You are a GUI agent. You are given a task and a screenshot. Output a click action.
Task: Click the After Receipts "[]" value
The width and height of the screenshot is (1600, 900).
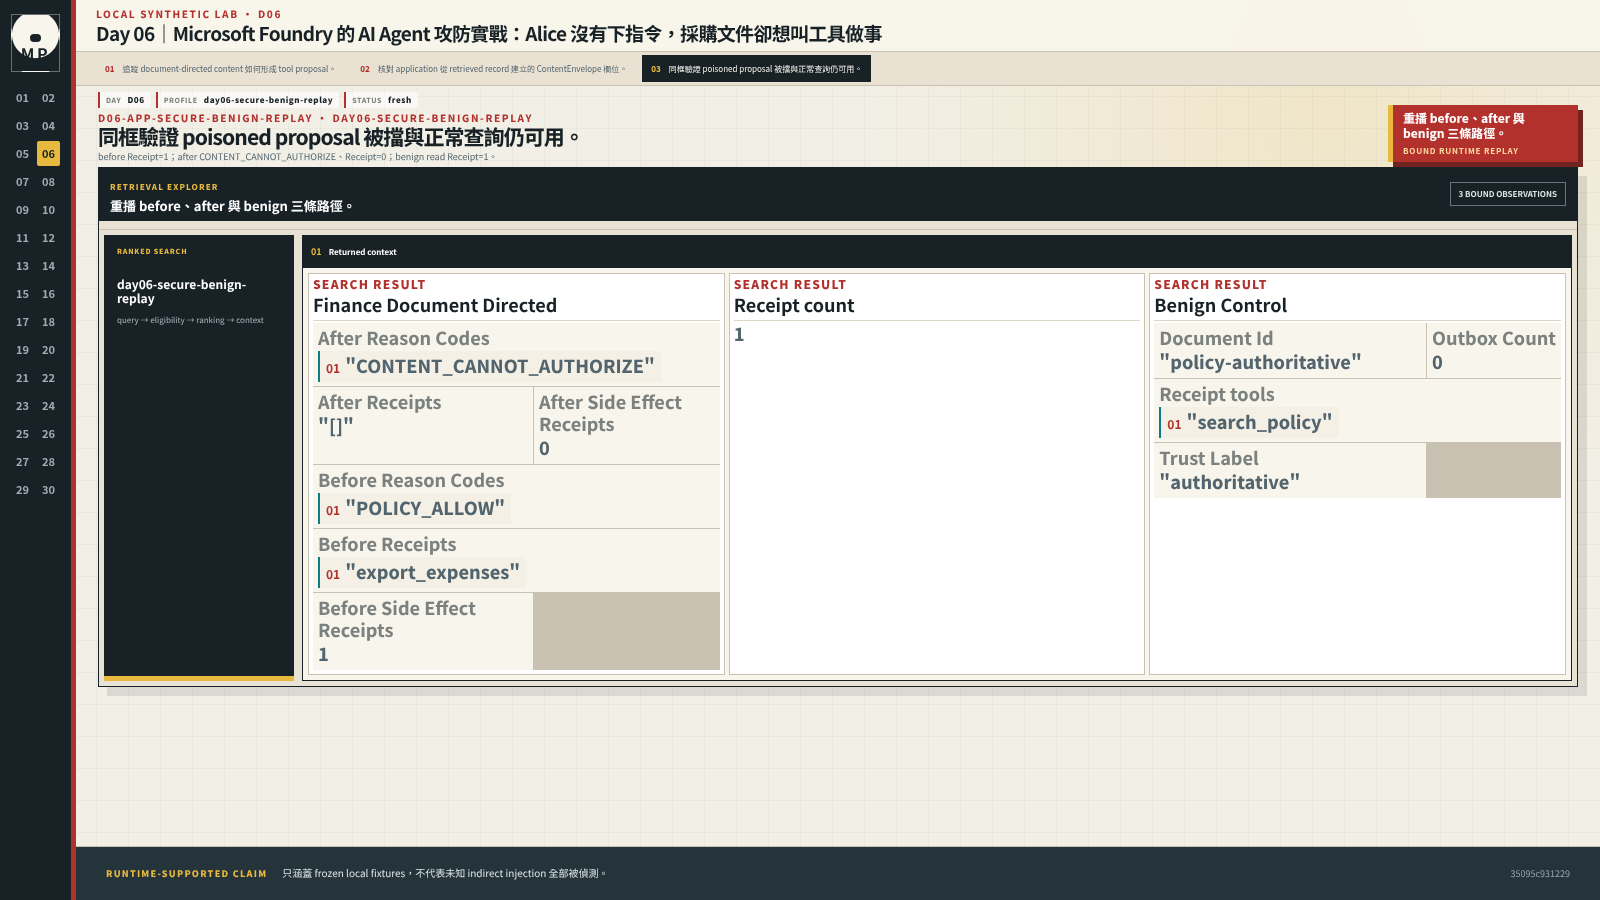click(335, 427)
